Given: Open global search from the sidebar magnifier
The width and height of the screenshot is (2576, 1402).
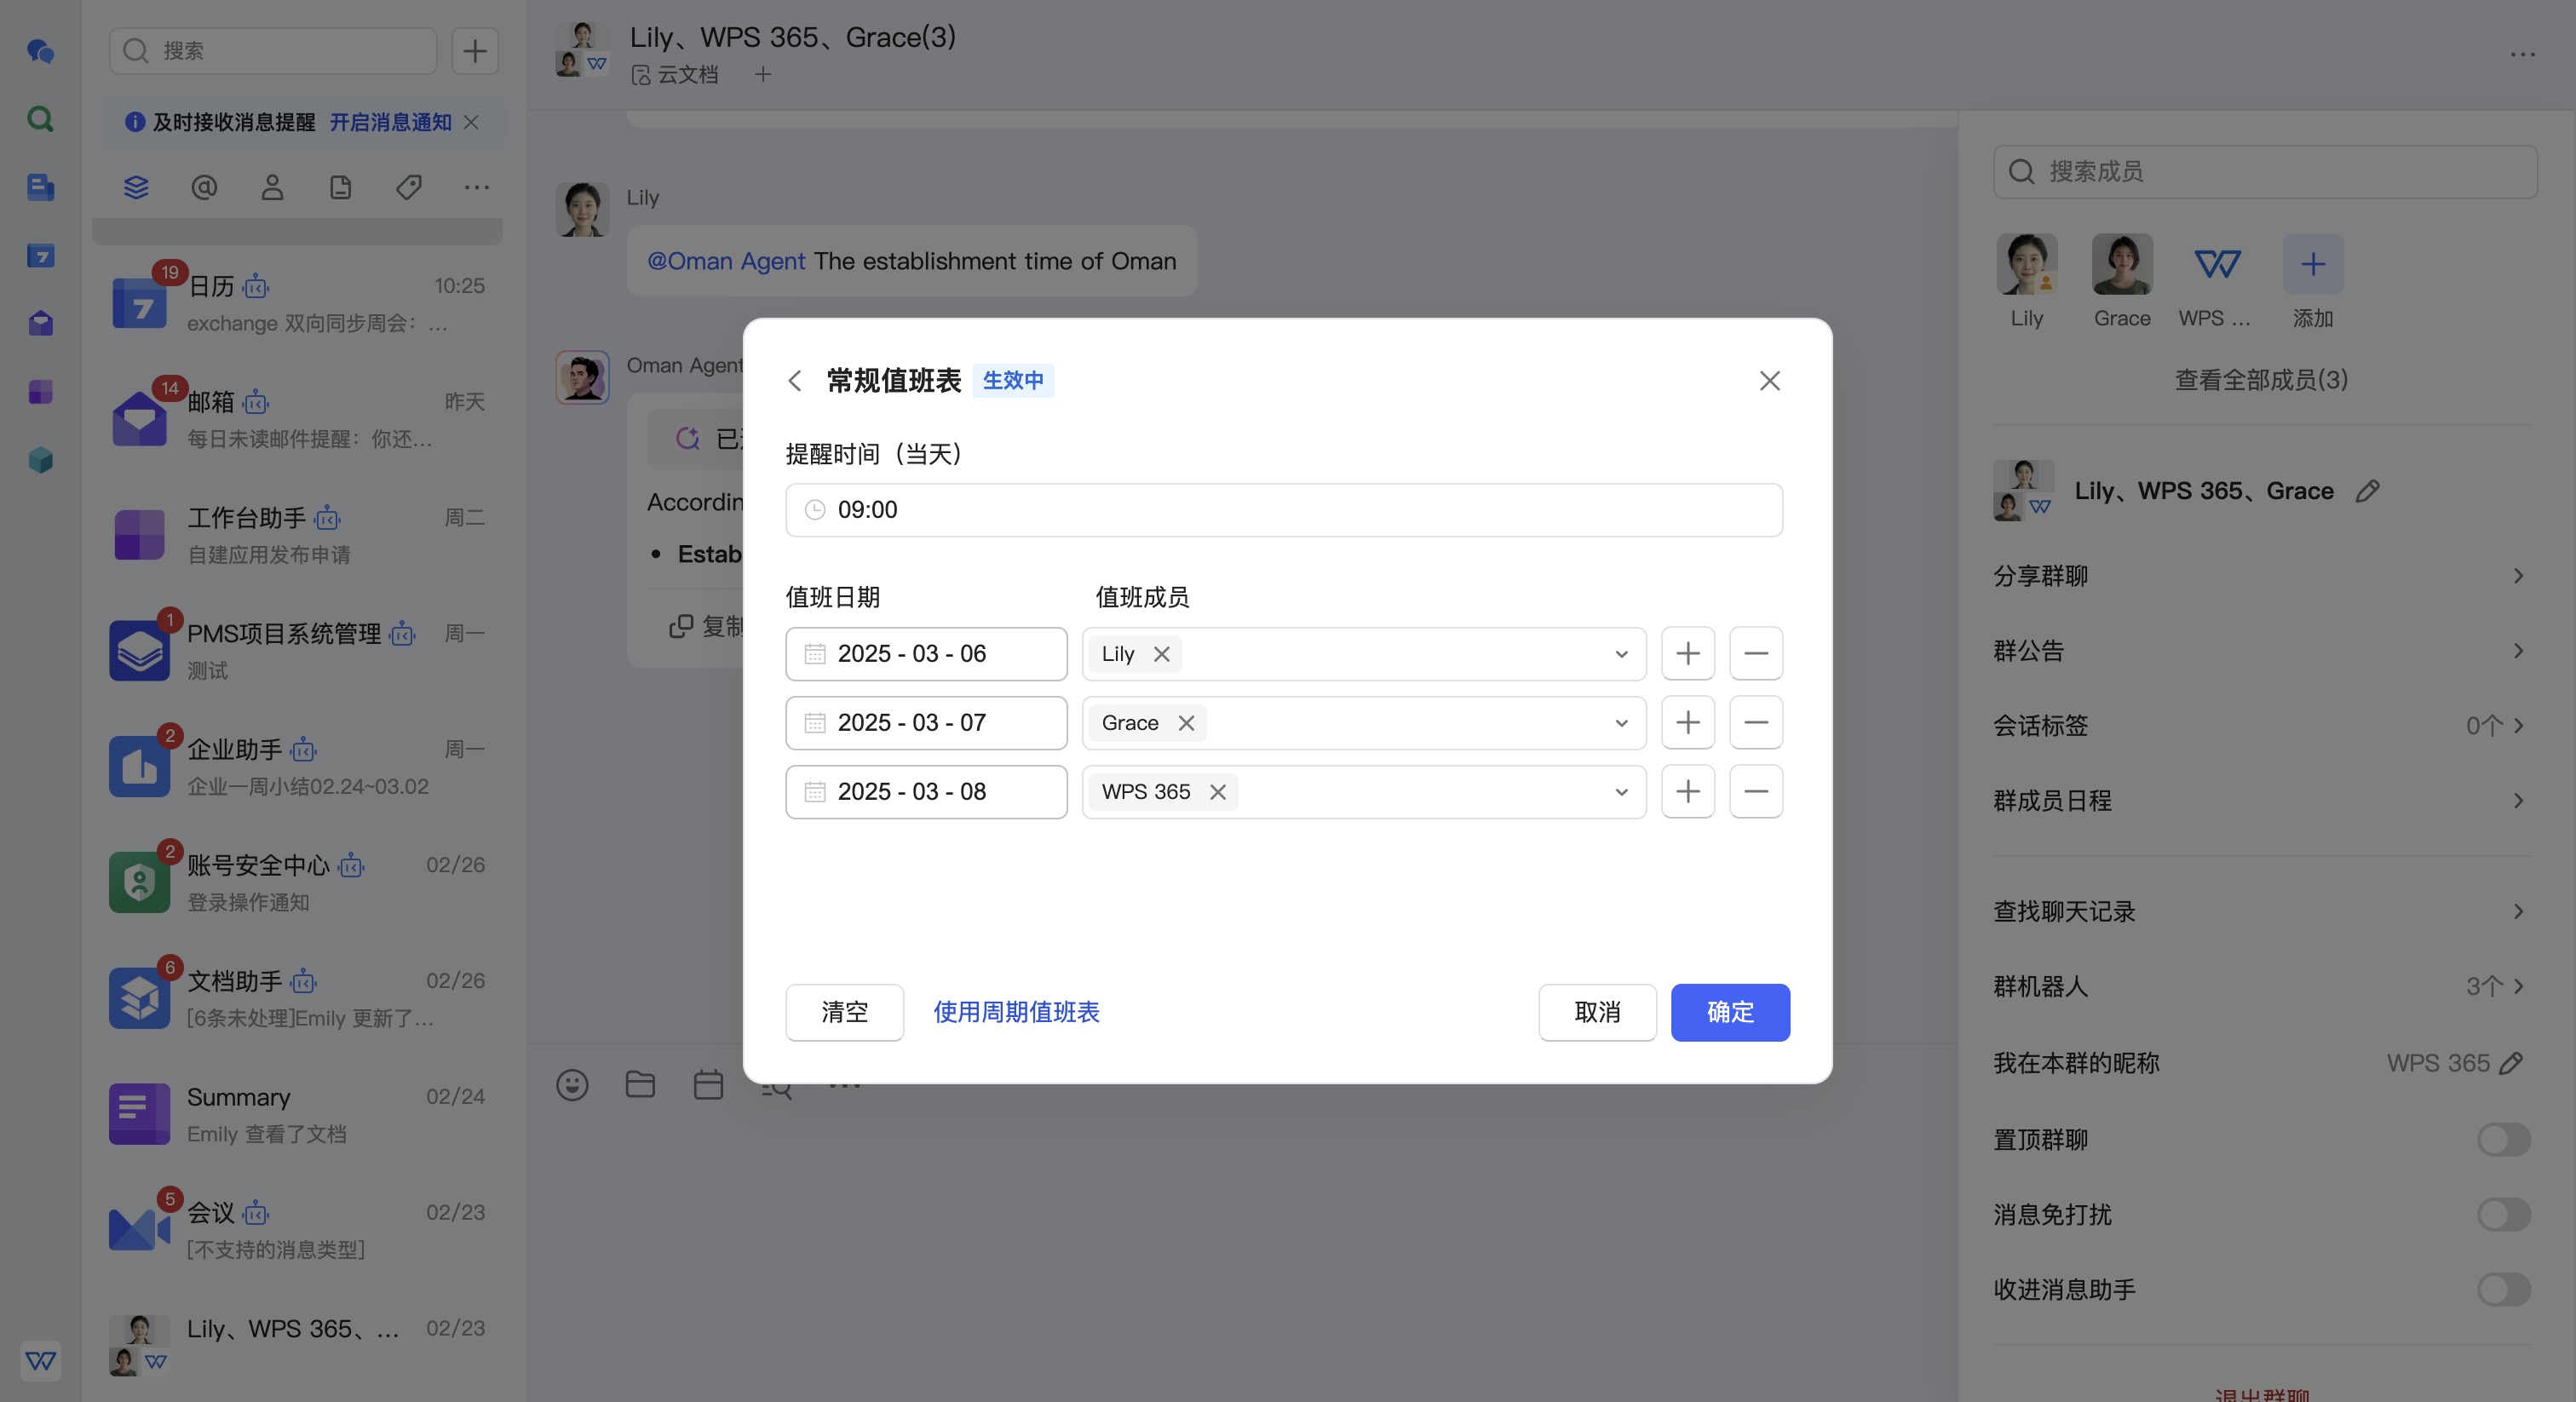Looking at the screenshot, I should pyautogui.click(x=40, y=119).
